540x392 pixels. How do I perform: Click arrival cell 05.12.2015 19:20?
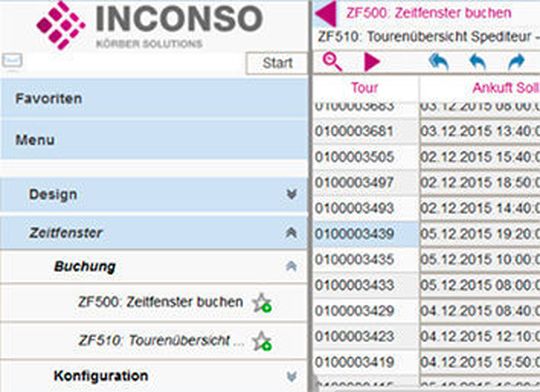coord(480,234)
